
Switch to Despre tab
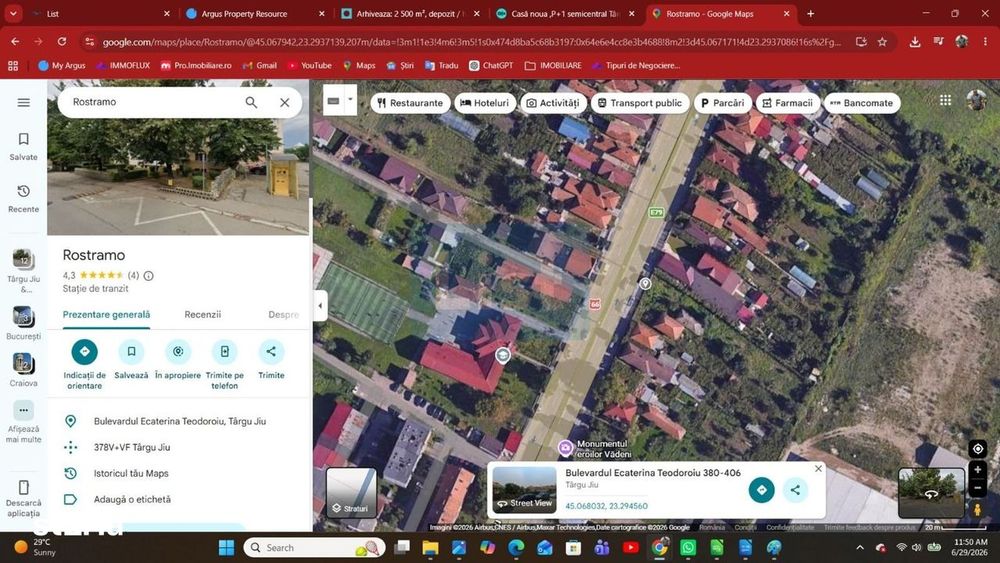(x=284, y=314)
